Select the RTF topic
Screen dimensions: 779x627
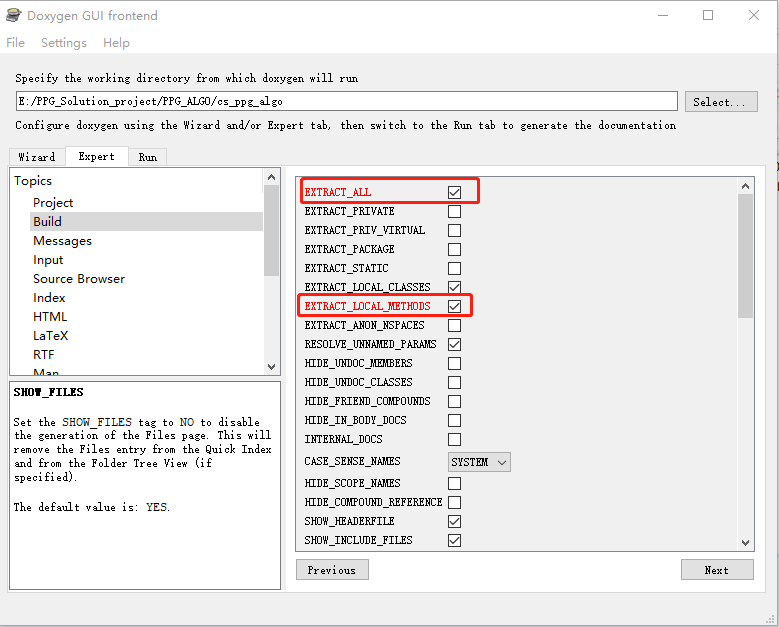(x=44, y=355)
